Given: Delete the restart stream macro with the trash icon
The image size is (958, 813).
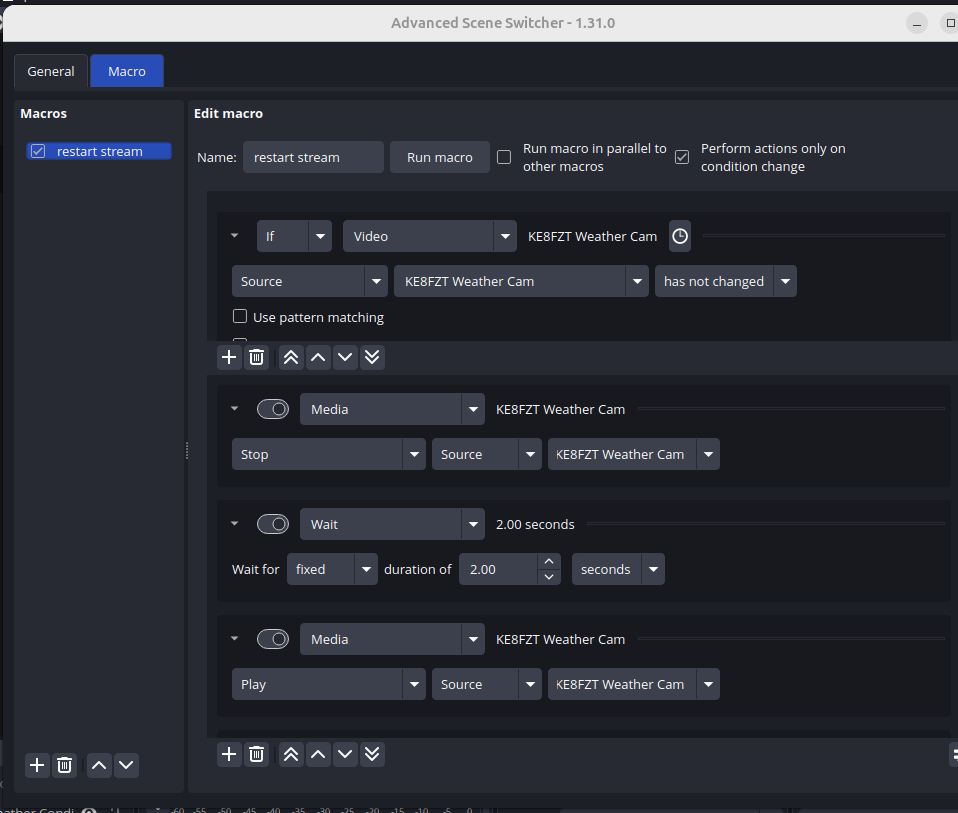Looking at the screenshot, I should (65, 765).
